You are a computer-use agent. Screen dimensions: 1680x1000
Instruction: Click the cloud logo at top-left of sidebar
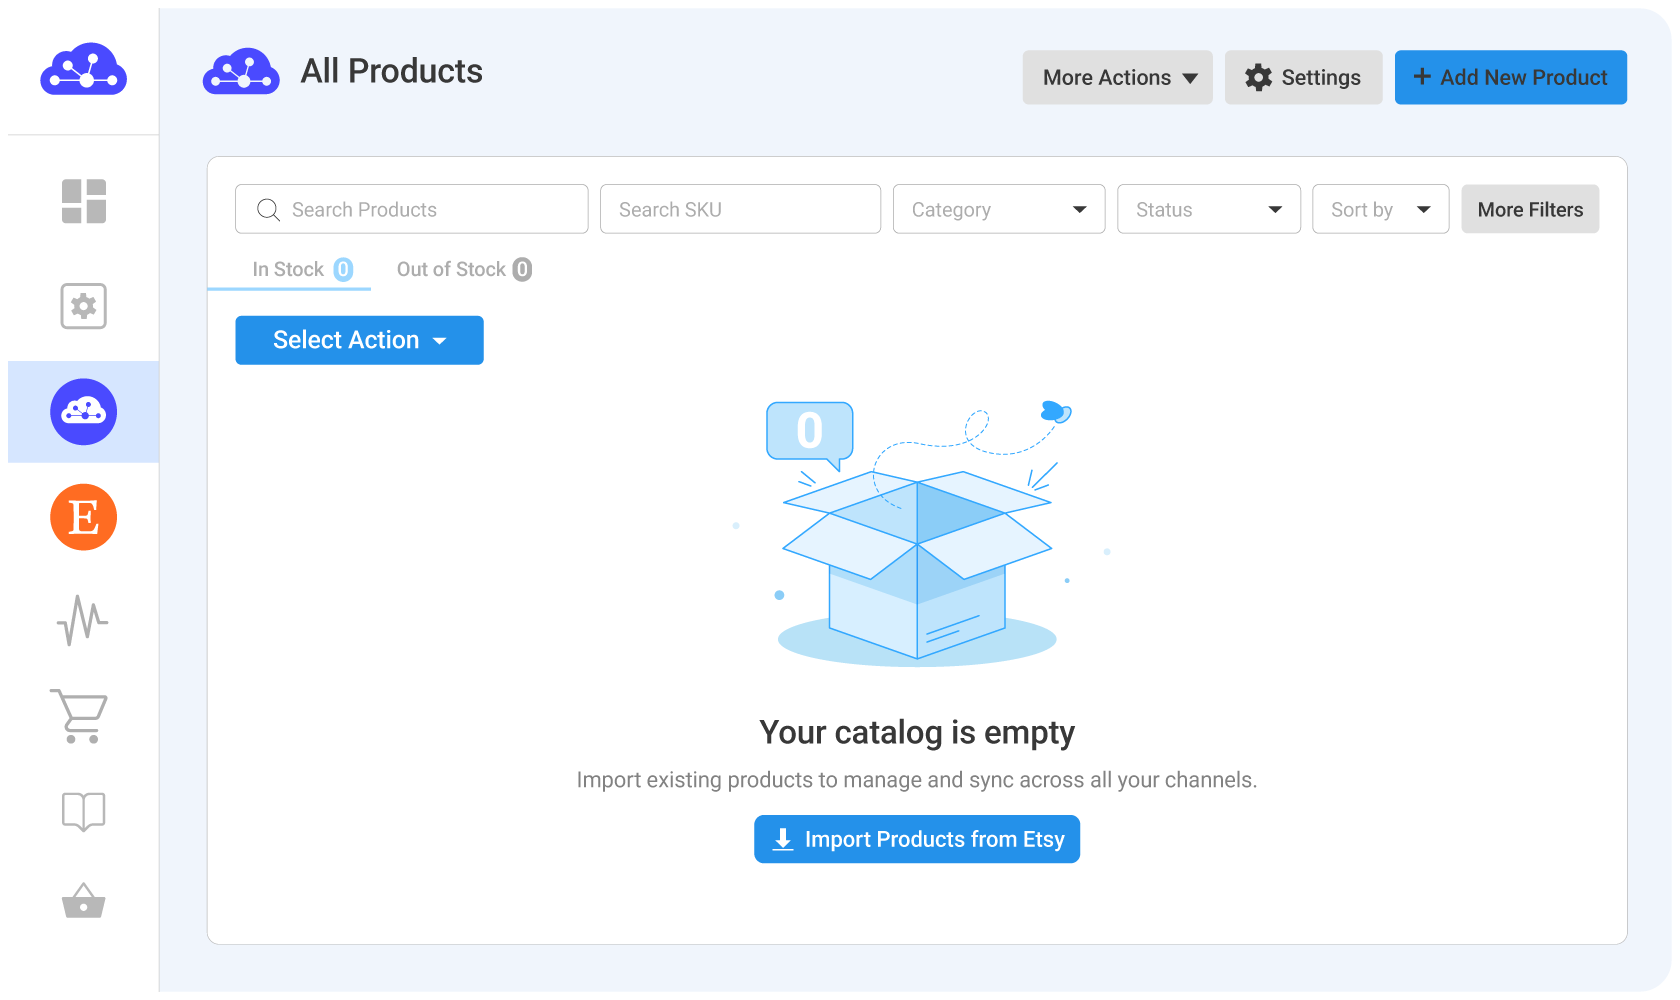tap(84, 70)
